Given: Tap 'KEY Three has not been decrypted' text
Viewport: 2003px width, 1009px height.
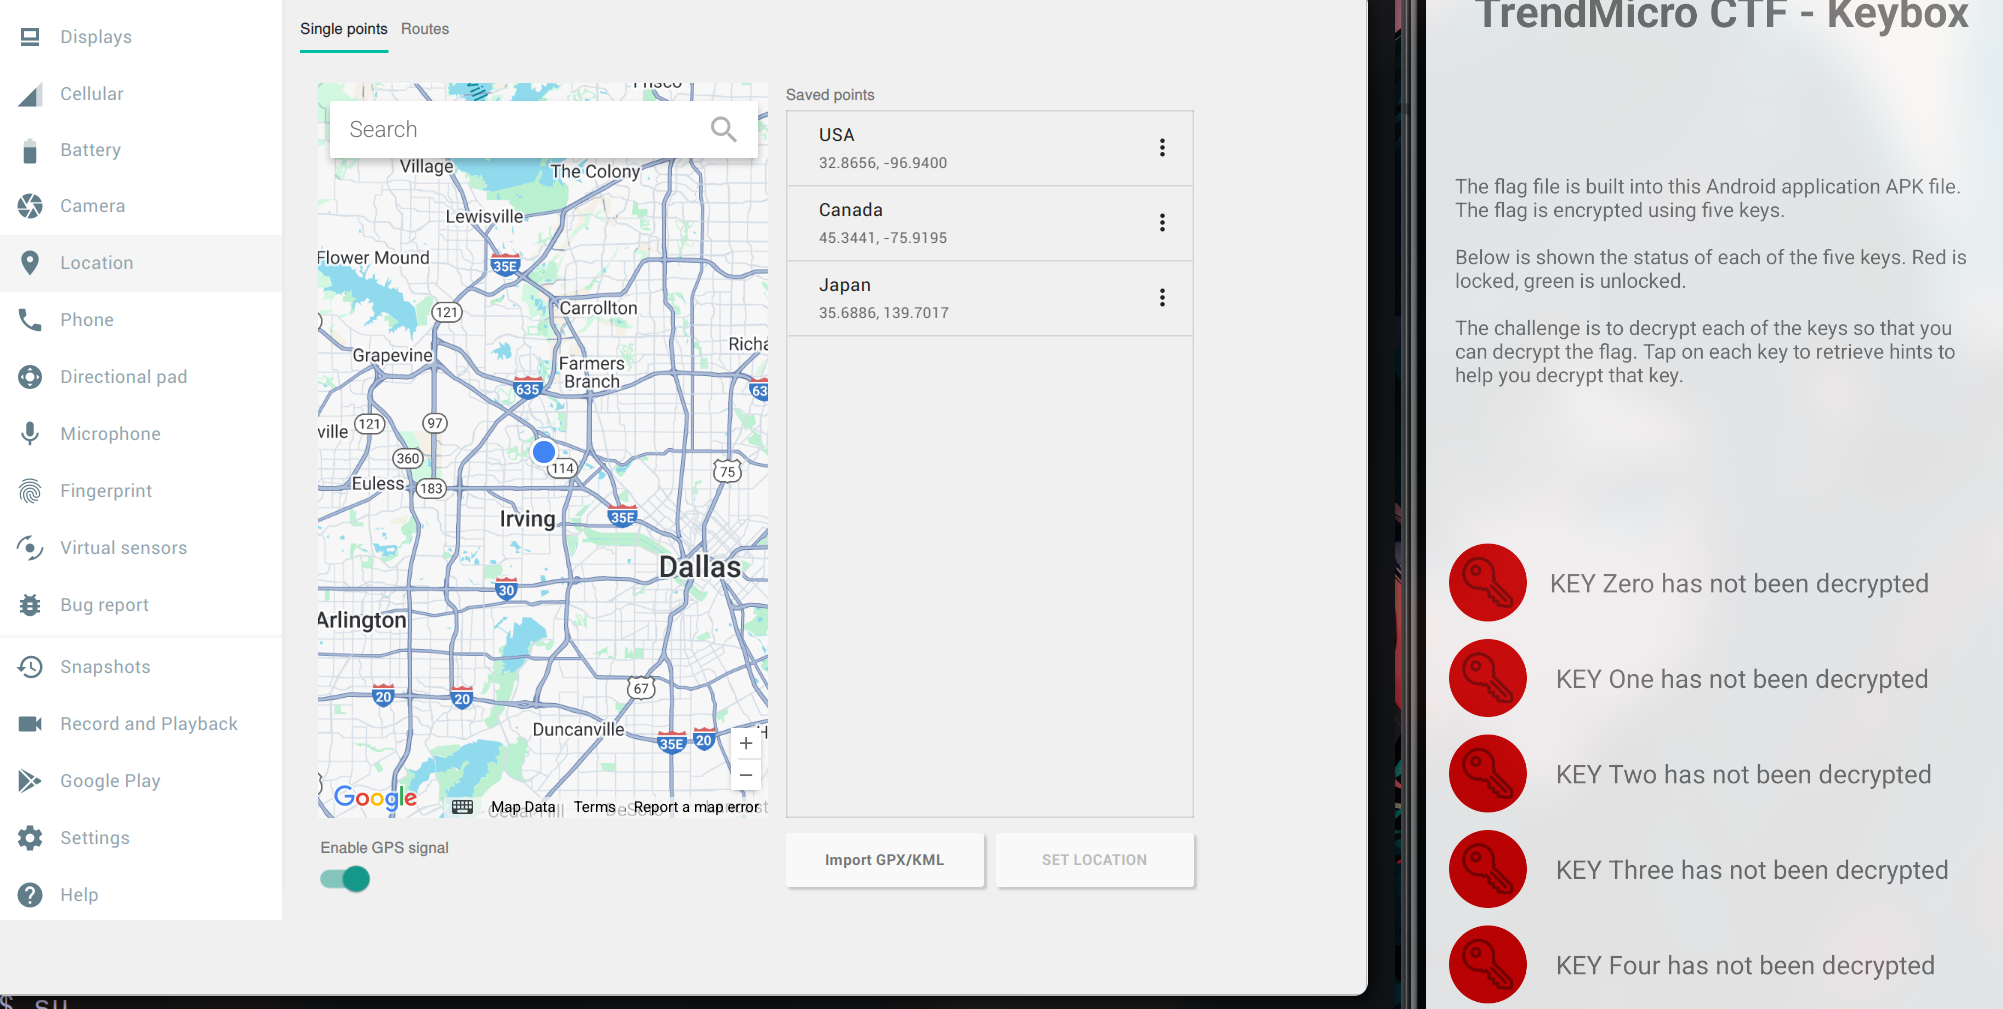Looking at the screenshot, I should coord(1752,870).
